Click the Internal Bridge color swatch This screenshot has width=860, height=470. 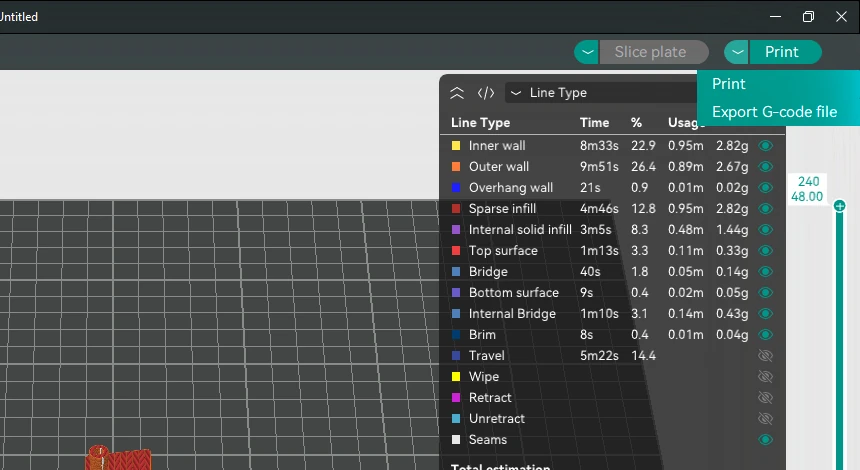(x=456, y=314)
